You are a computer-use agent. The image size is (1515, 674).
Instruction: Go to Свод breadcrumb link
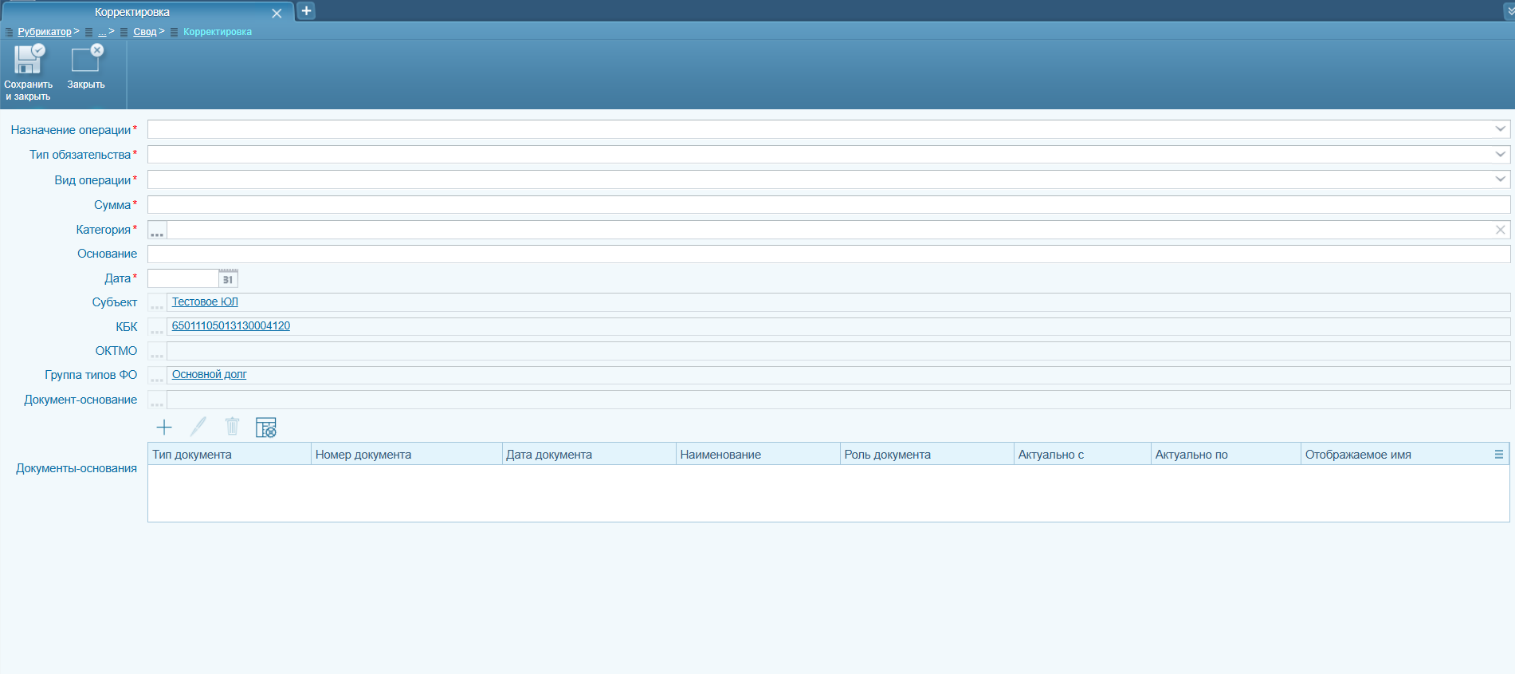point(145,32)
